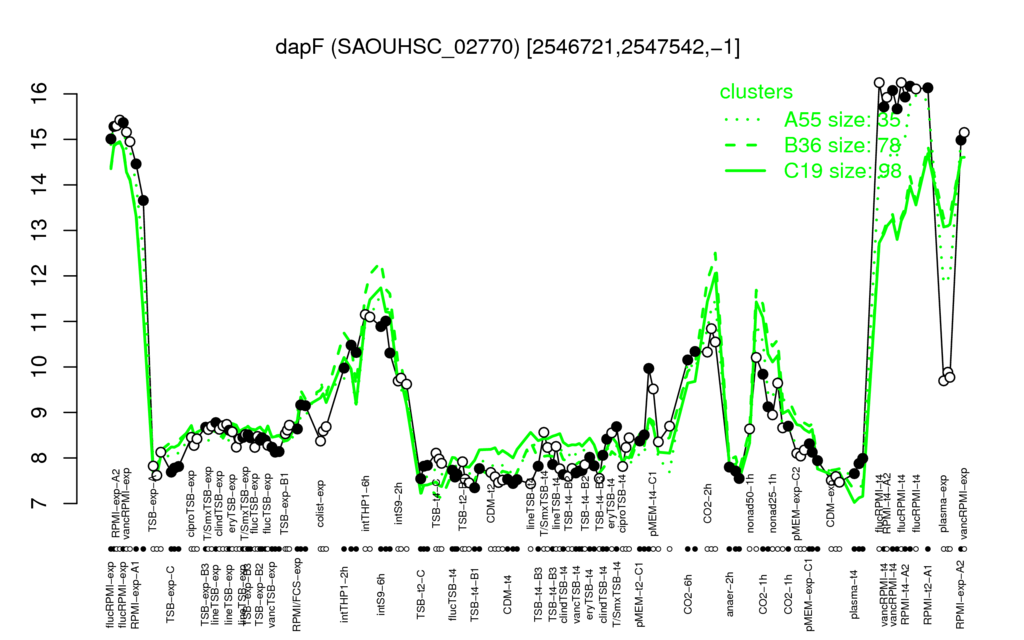Select the 'pMEM-t4-C1' x-axis label
Viewport: 1024px width, 640px height.
point(653,504)
